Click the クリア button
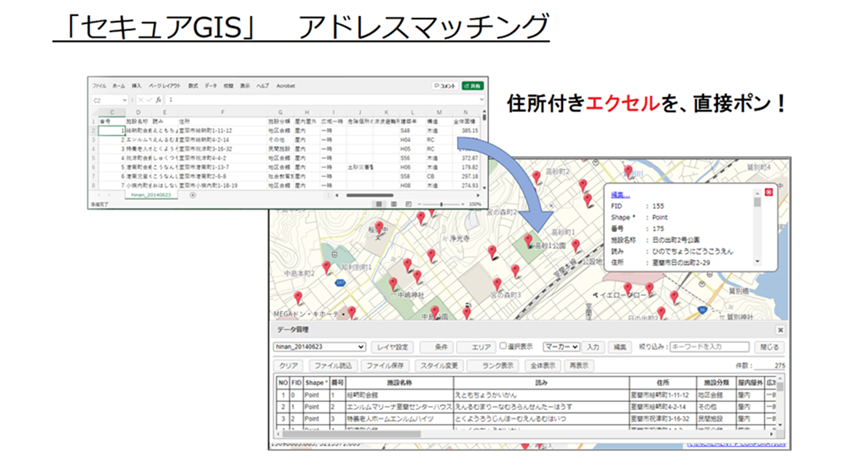The image size is (853, 467). point(288,366)
